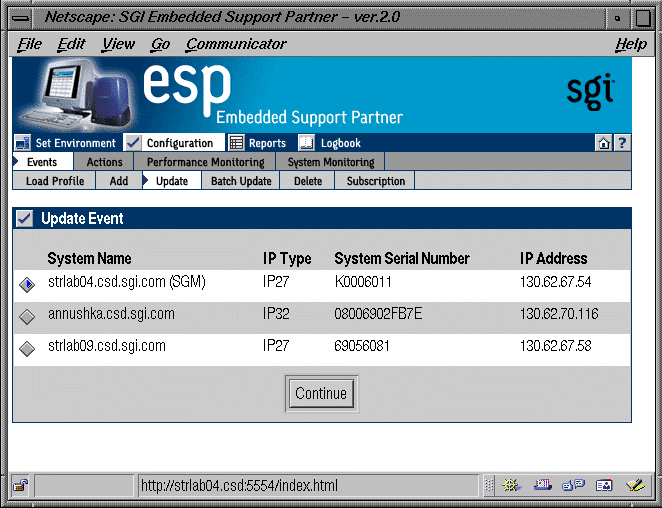Click the Continue button
Image resolution: width=662 pixels, height=508 pixels.
[x=321, y=393]
